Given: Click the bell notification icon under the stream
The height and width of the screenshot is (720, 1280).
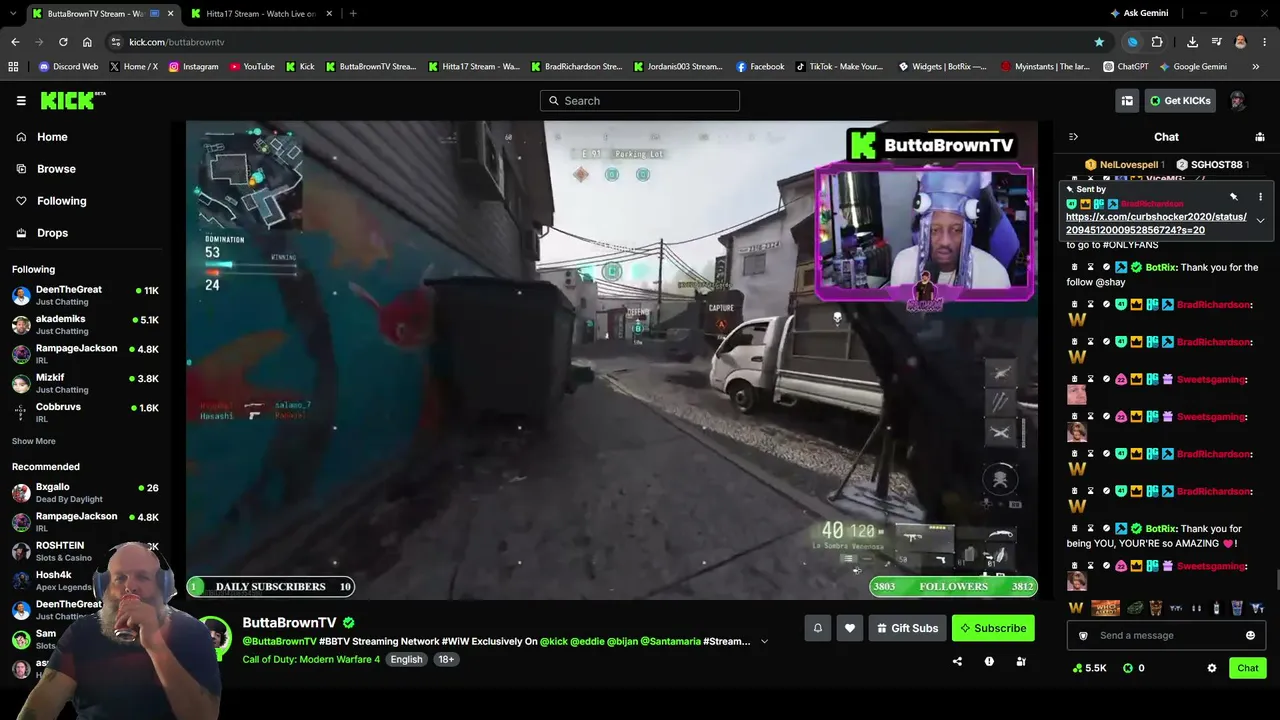Looking at the screenshot, I should click(x=817, y=628).
